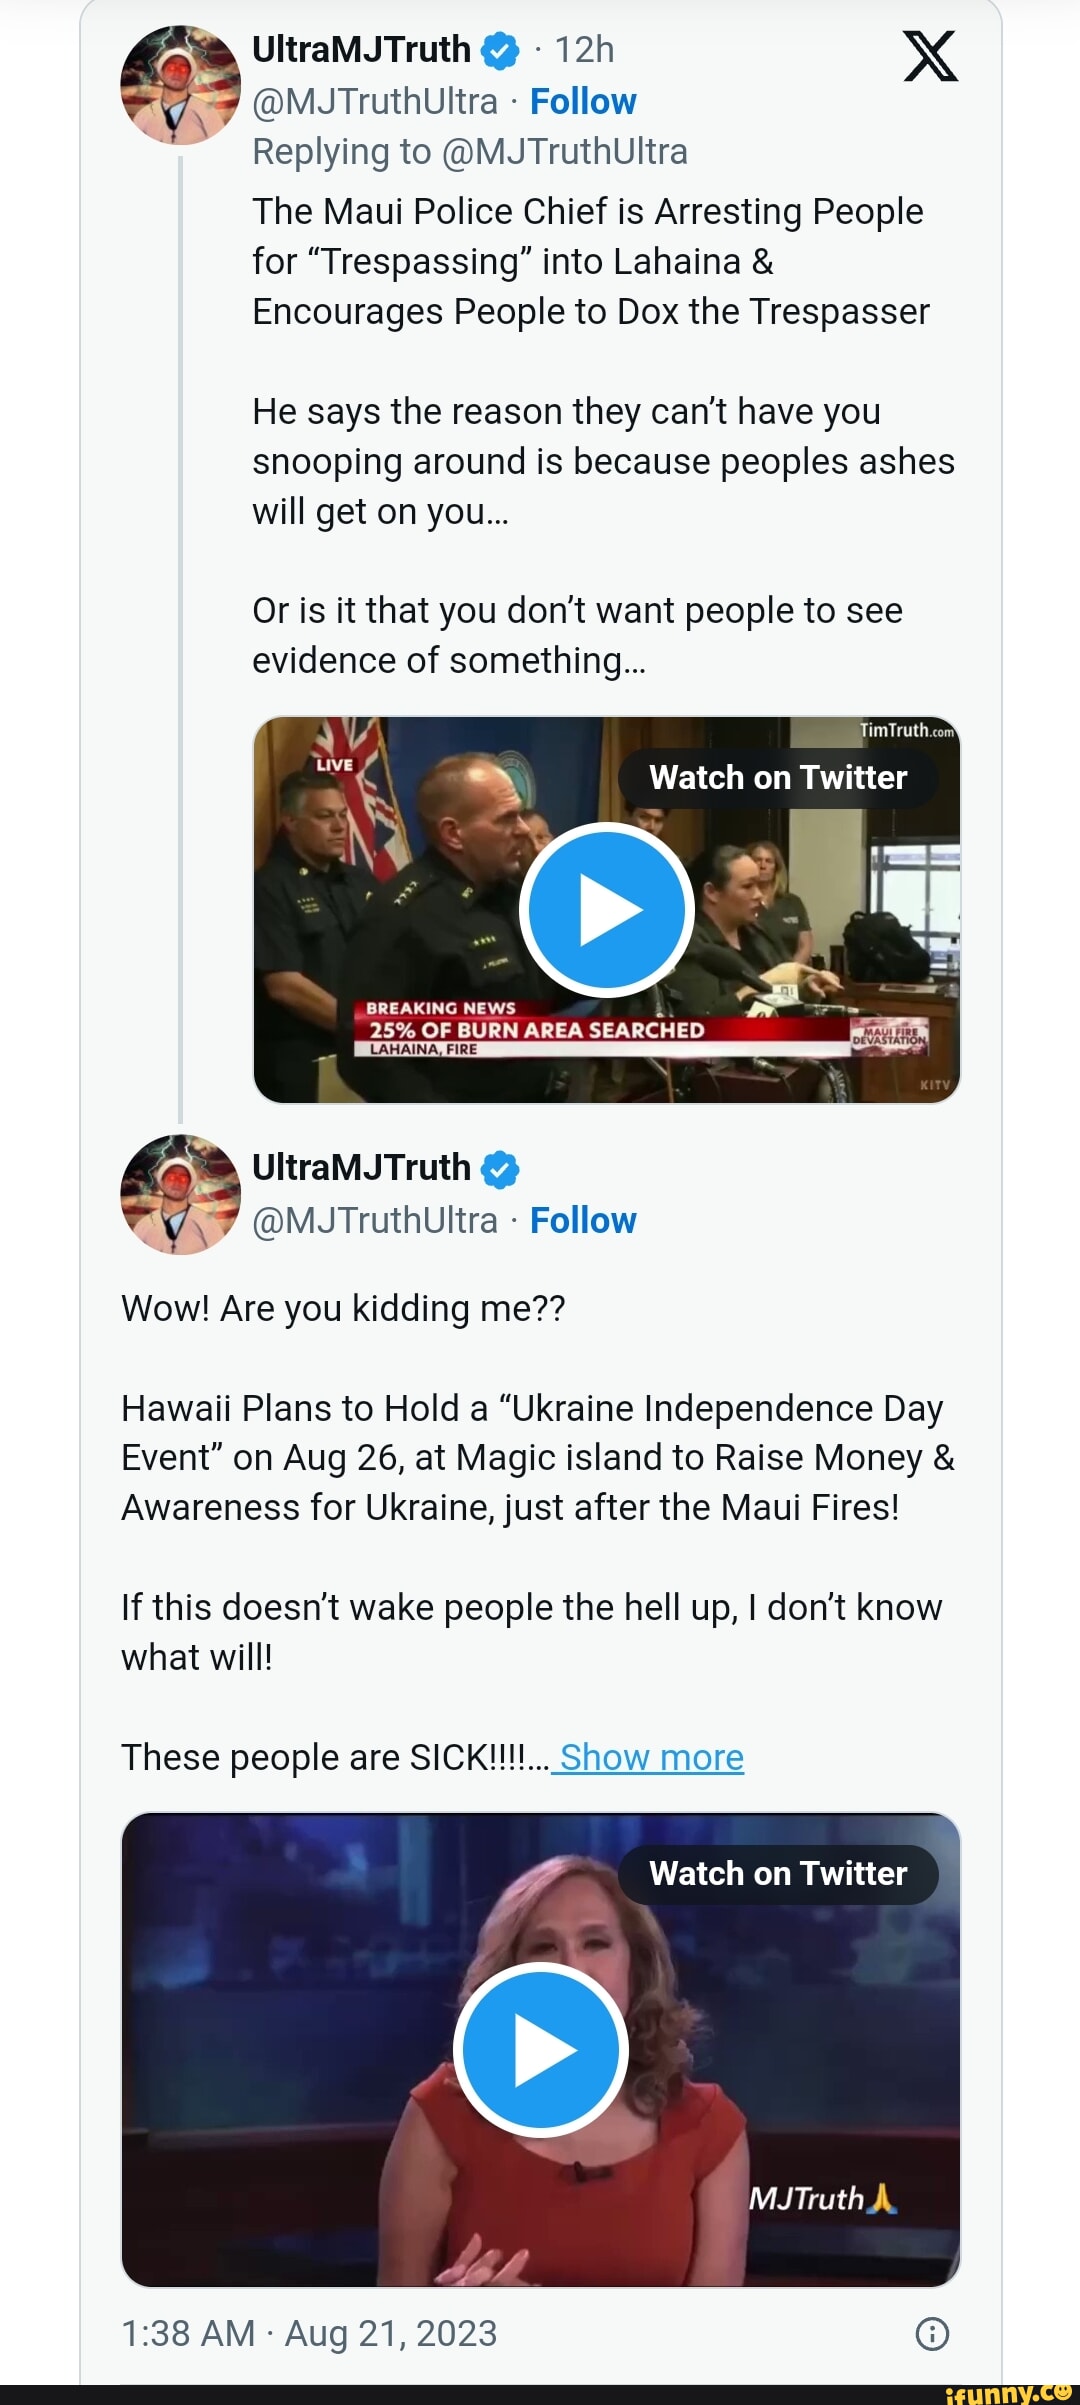Click the second UltraMJTruth display name
Screen dimensions: 1080x2405
pos(361,1168)
